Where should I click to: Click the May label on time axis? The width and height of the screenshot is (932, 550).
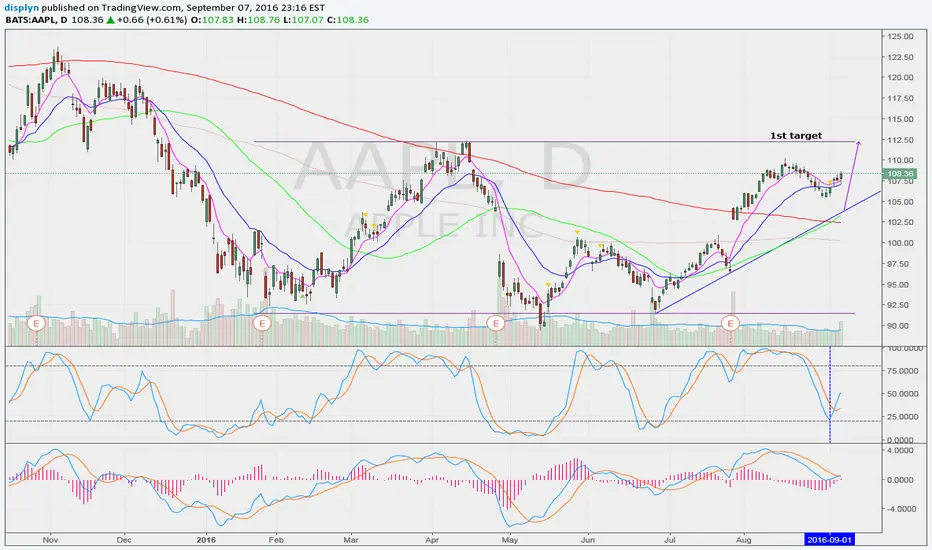pos(510,540)
